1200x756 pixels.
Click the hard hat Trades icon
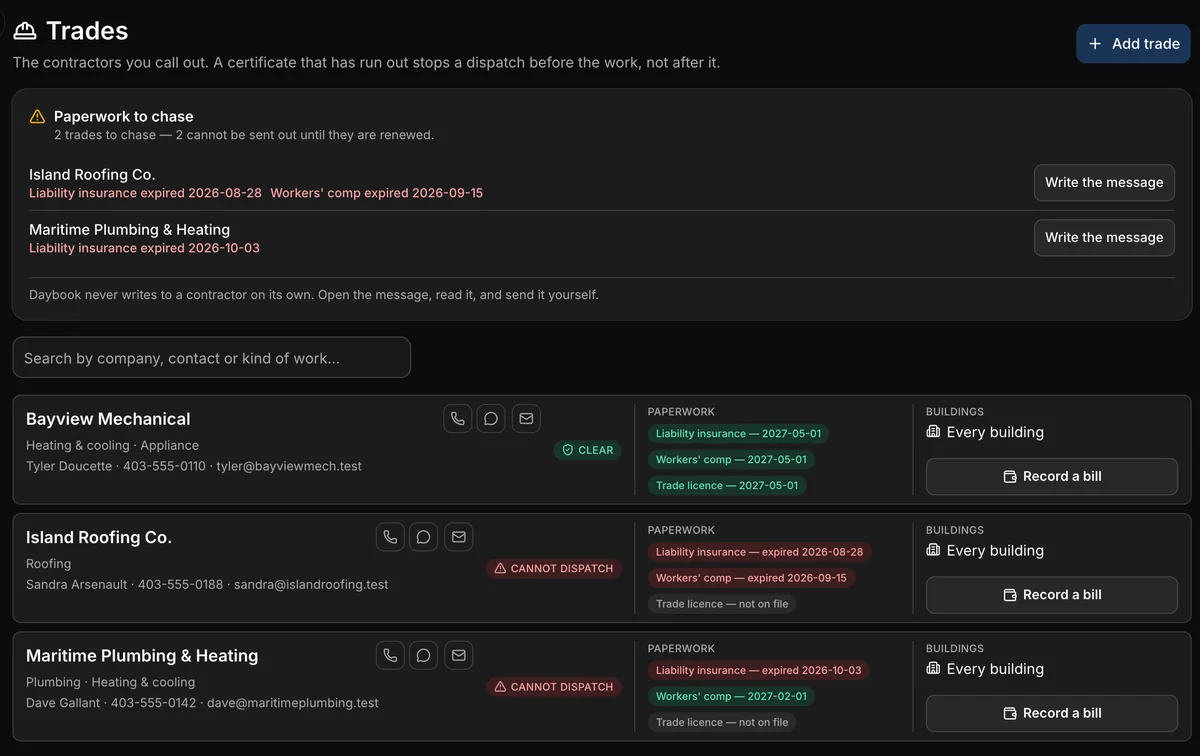(x=25, y=31)
